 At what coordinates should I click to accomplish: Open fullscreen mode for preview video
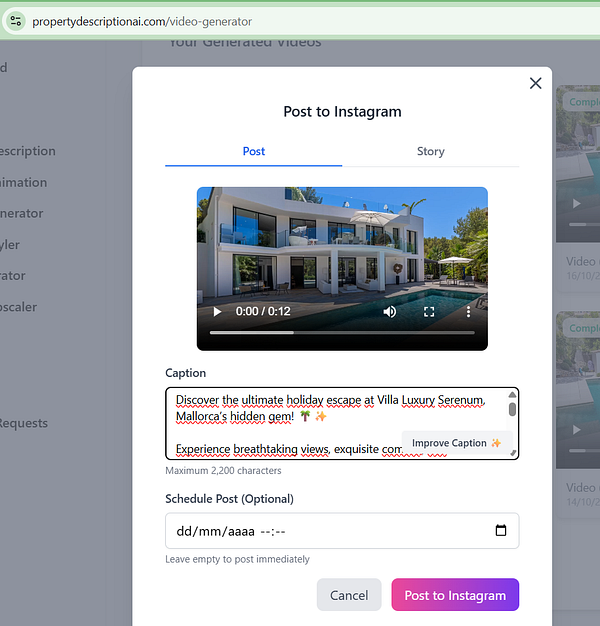coord(429,312)
